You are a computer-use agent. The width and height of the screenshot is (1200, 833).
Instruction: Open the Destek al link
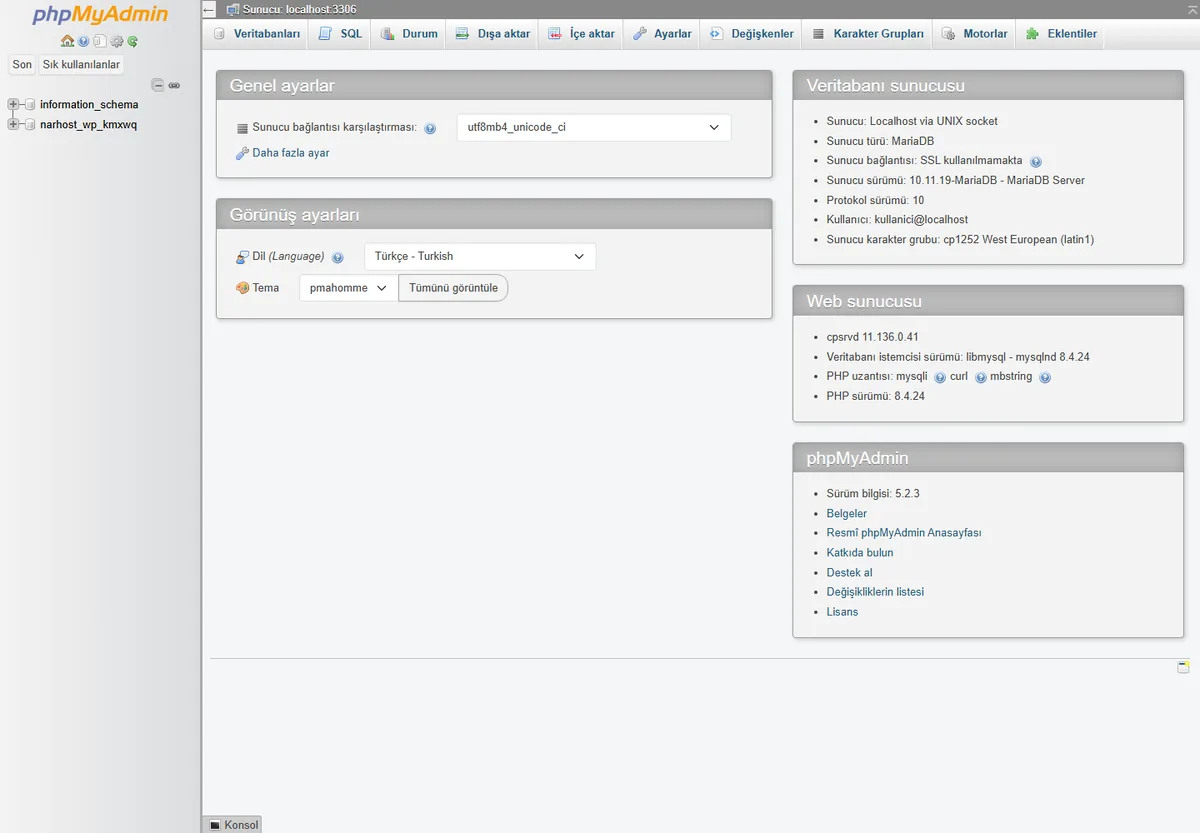(850, 573)
